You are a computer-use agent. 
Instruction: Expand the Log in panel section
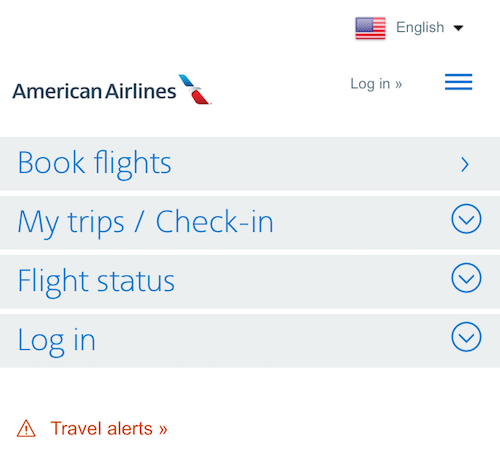coord(250,341)
